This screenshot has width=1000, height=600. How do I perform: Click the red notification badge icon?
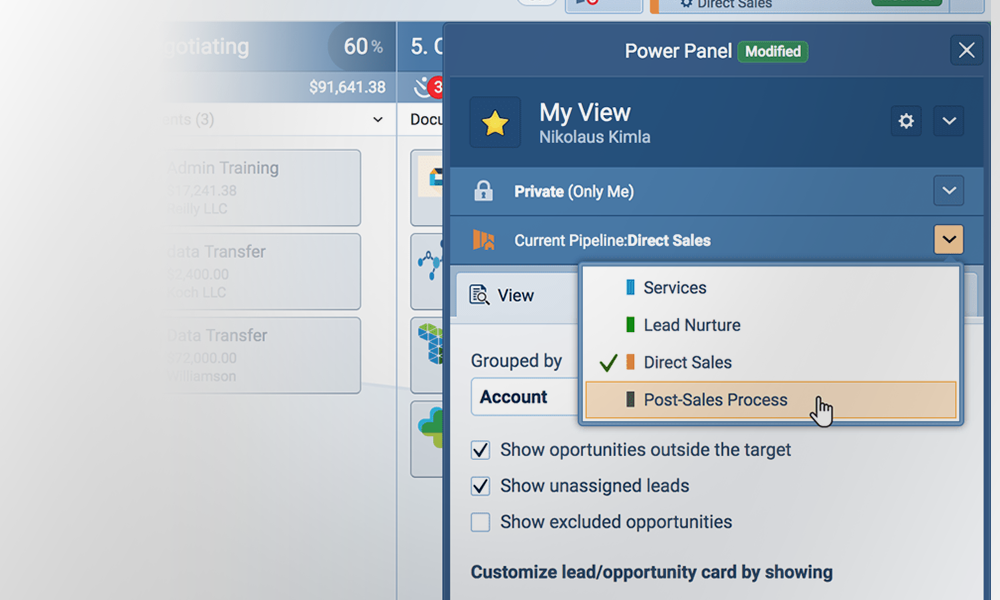[437, 87]
